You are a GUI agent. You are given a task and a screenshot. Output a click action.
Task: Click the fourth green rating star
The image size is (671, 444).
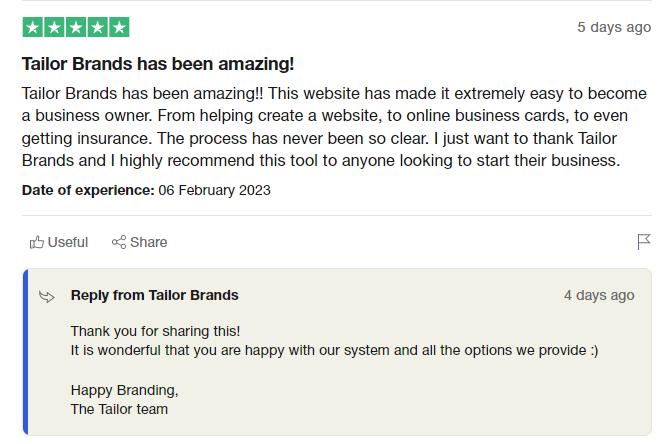[97, 28]
